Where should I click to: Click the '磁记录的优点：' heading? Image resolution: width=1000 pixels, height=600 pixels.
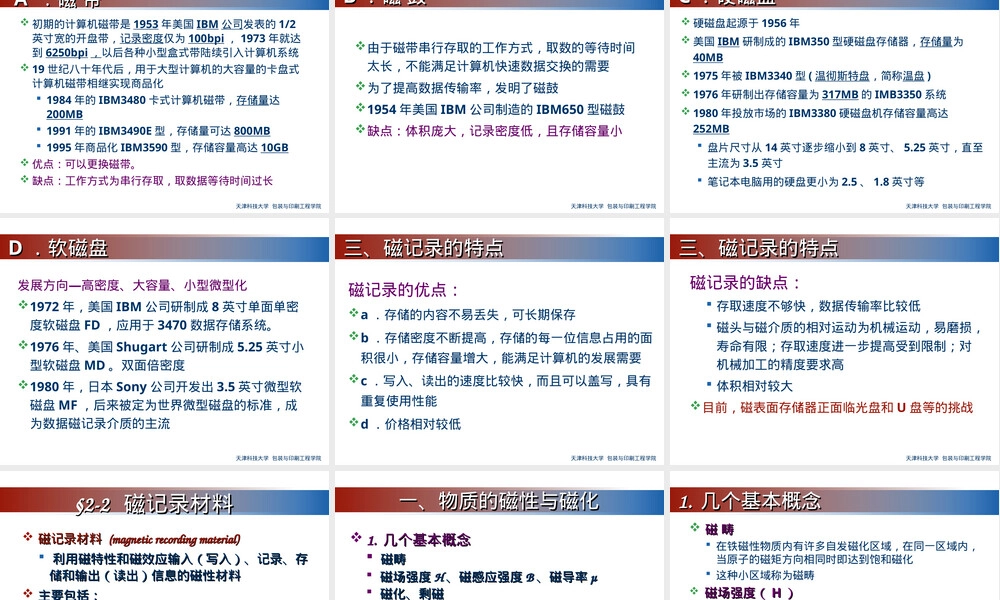(x=404, y=290)
